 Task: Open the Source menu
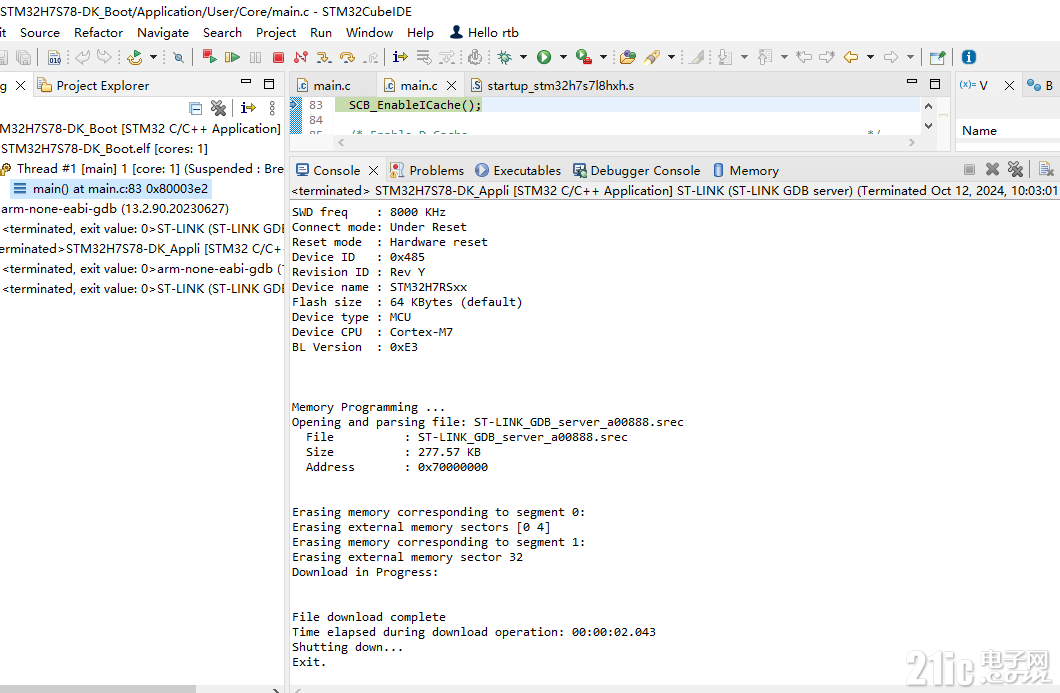(40, 32)
